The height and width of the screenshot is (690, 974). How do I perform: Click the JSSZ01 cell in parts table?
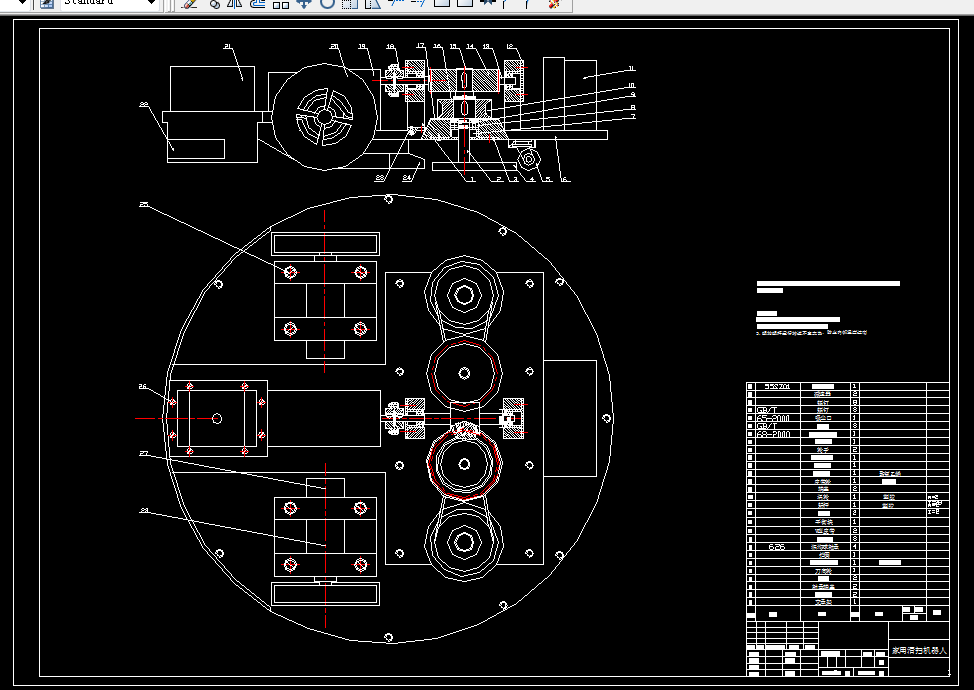pos(777,386)
